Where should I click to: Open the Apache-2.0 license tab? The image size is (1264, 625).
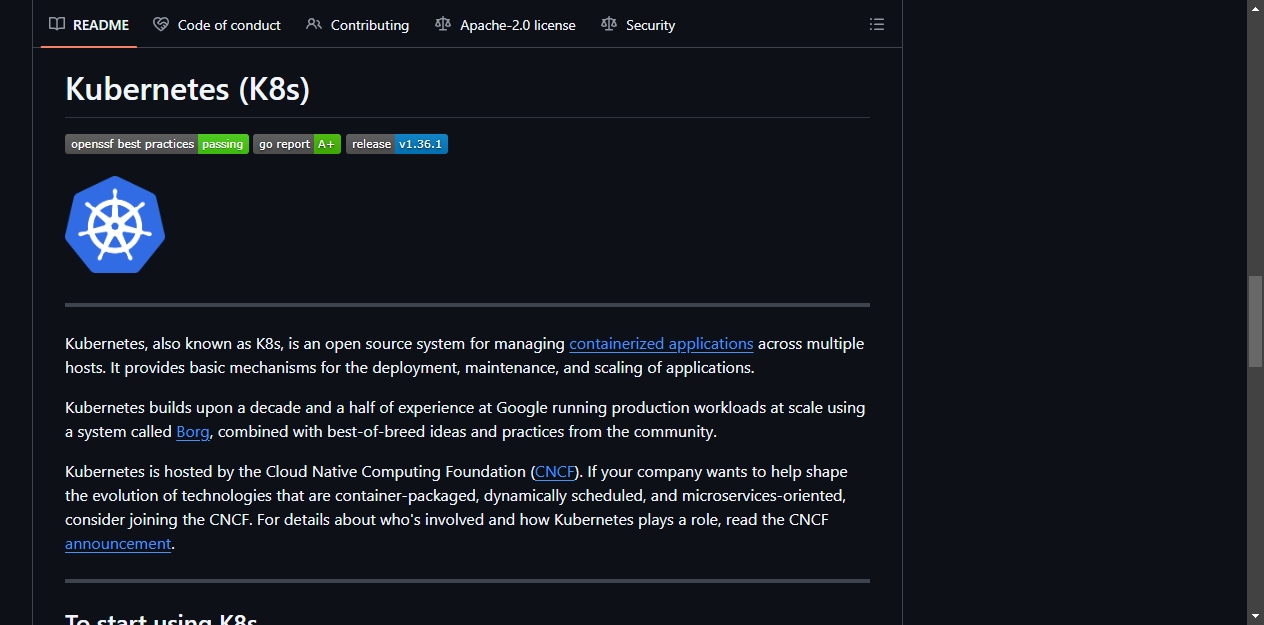tap(506, 25)
